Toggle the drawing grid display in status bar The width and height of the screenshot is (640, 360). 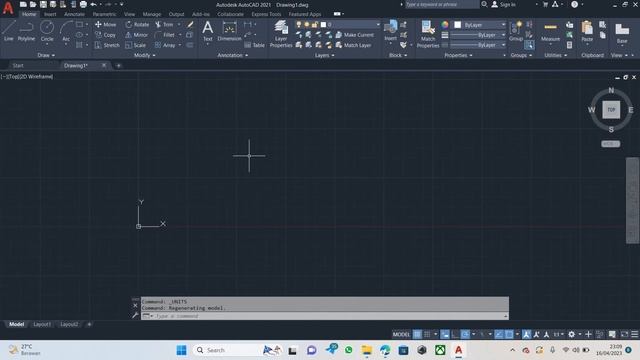coord(417,334)
